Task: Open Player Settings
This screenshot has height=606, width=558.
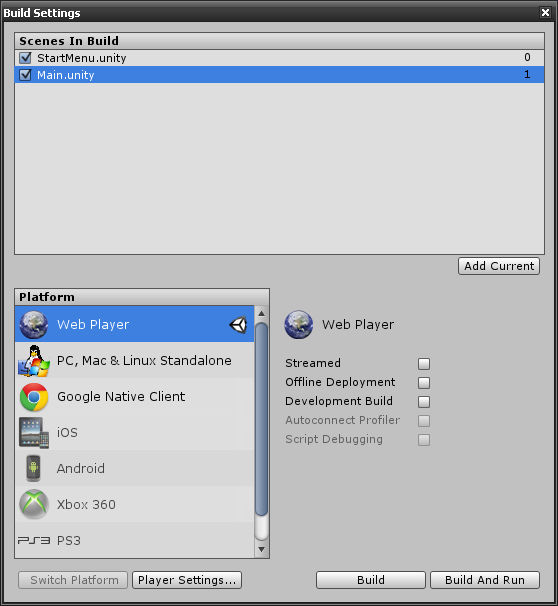Action: (187, 580)
